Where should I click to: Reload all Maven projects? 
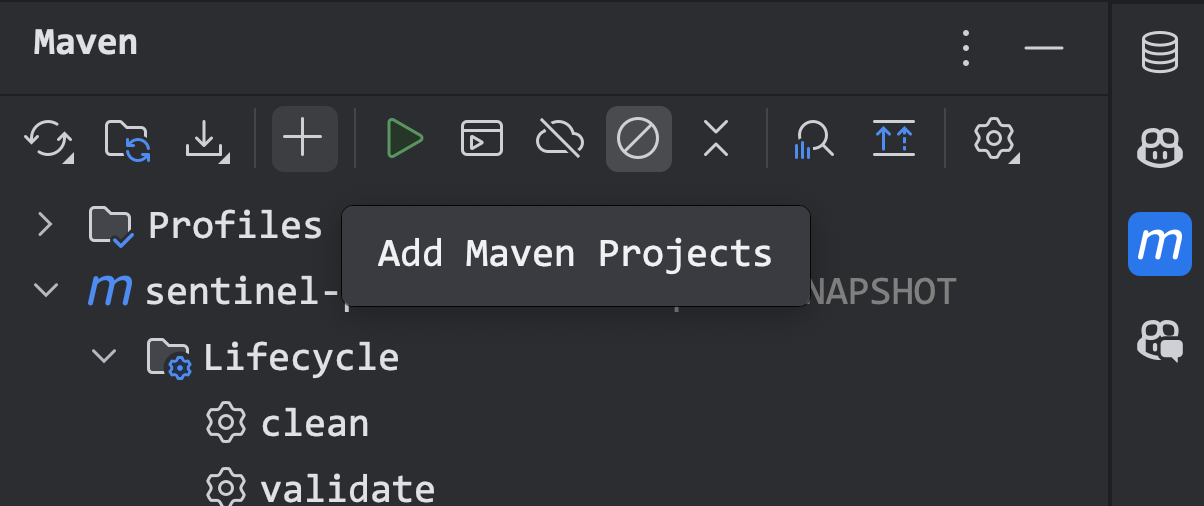49,139
